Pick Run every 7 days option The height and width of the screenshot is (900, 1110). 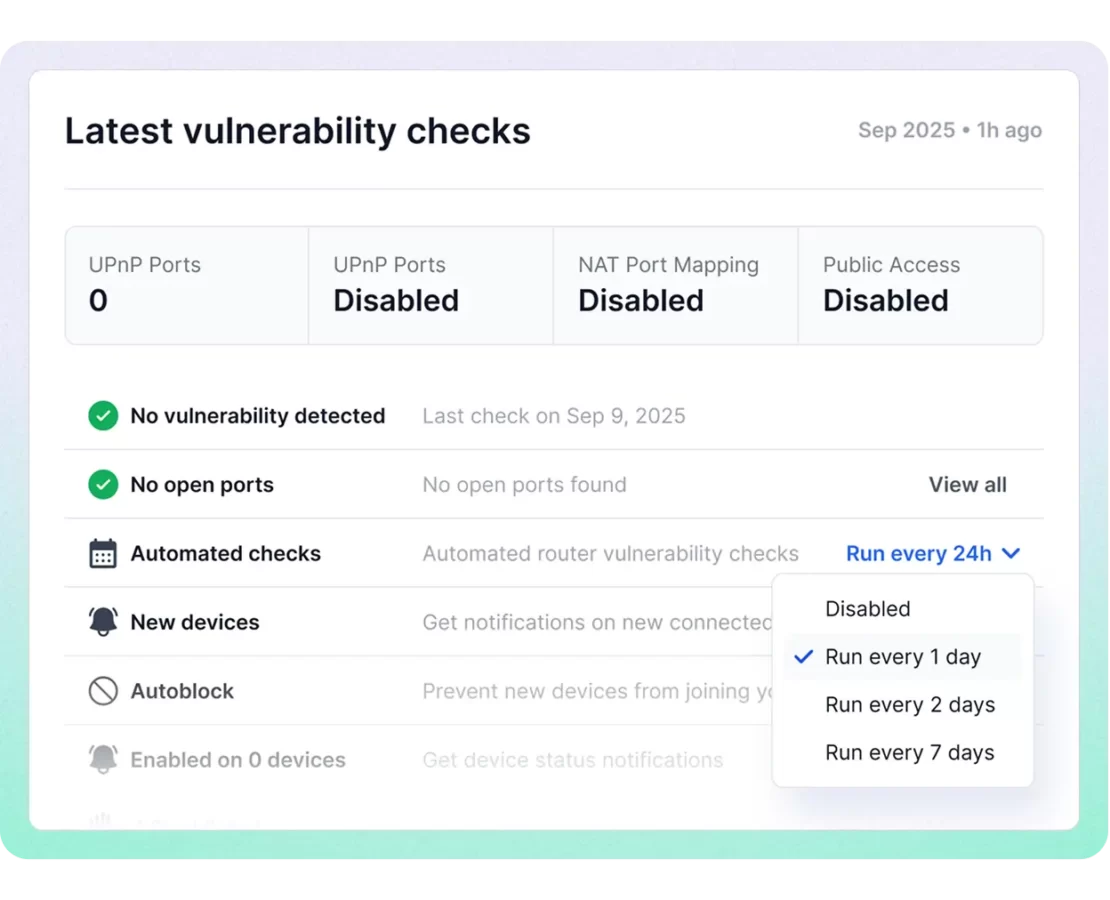909,753
